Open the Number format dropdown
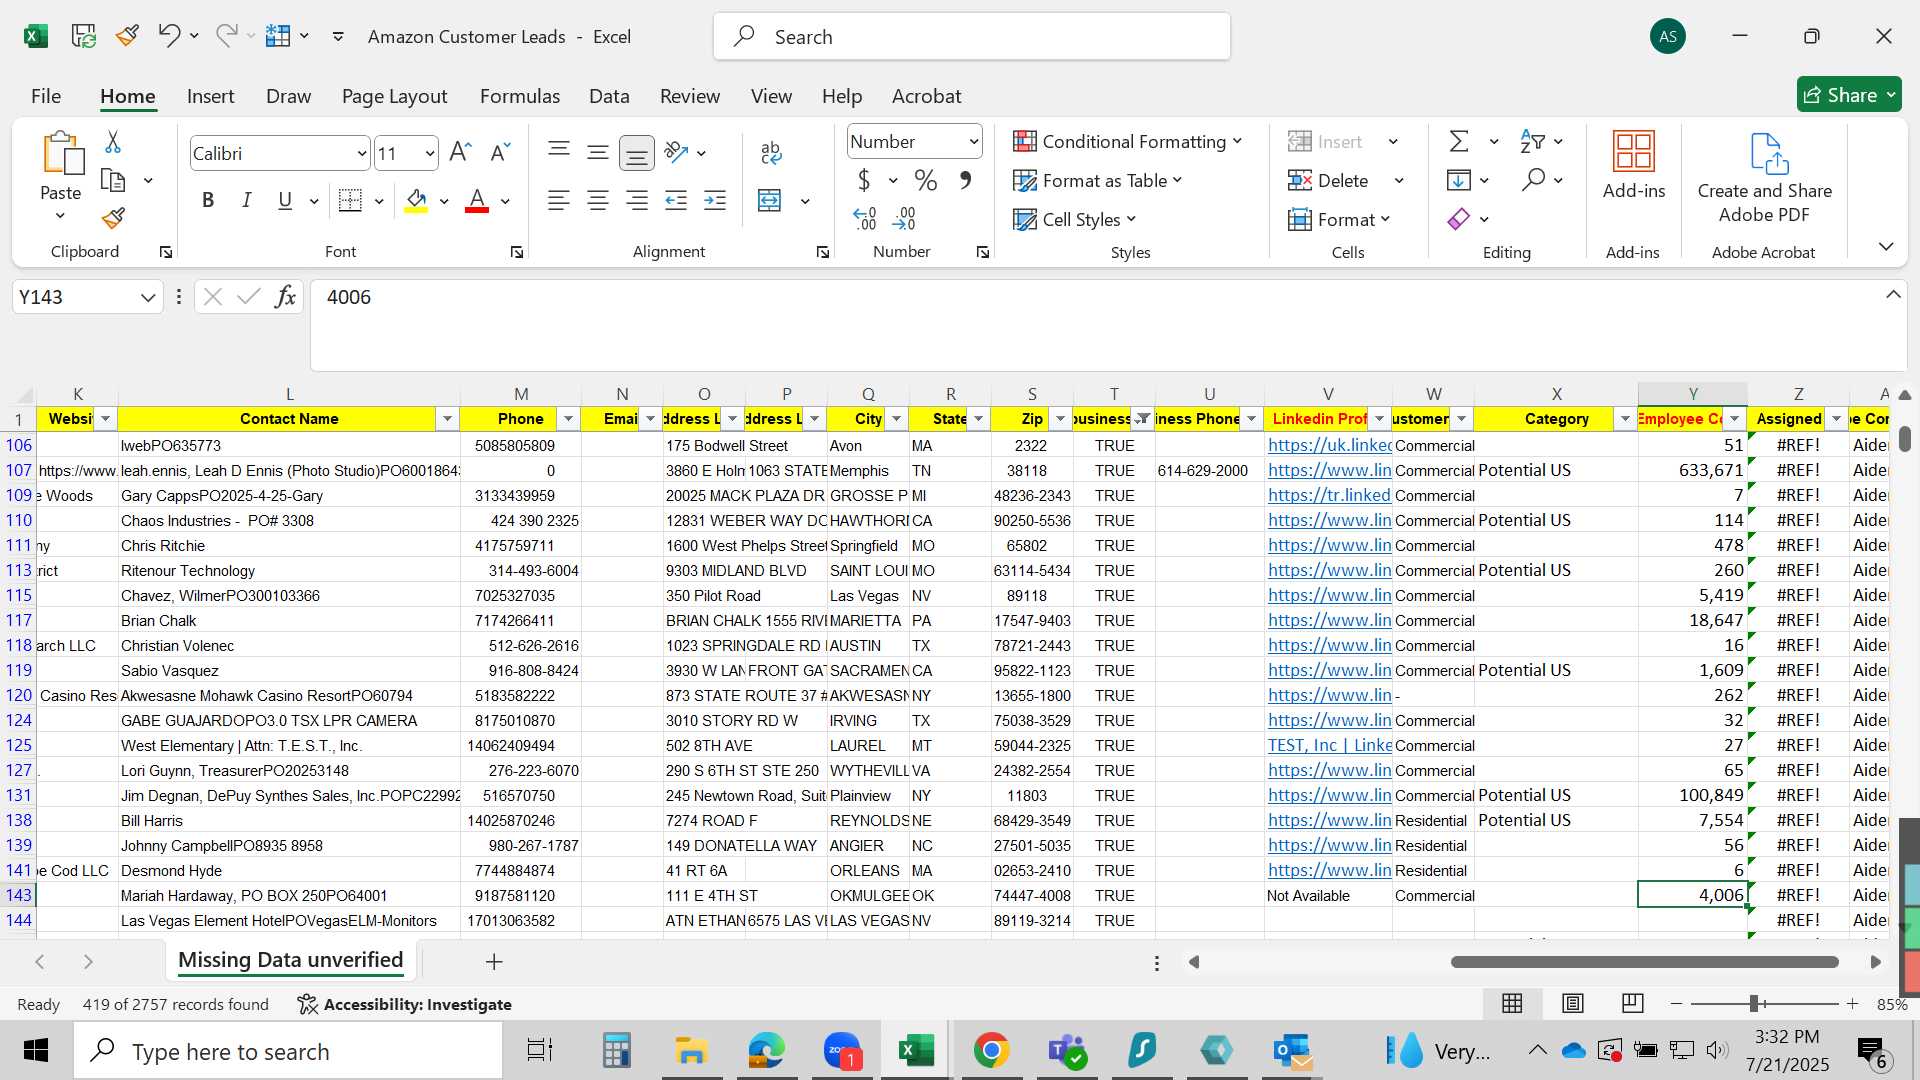 click(x=973, y=142)
